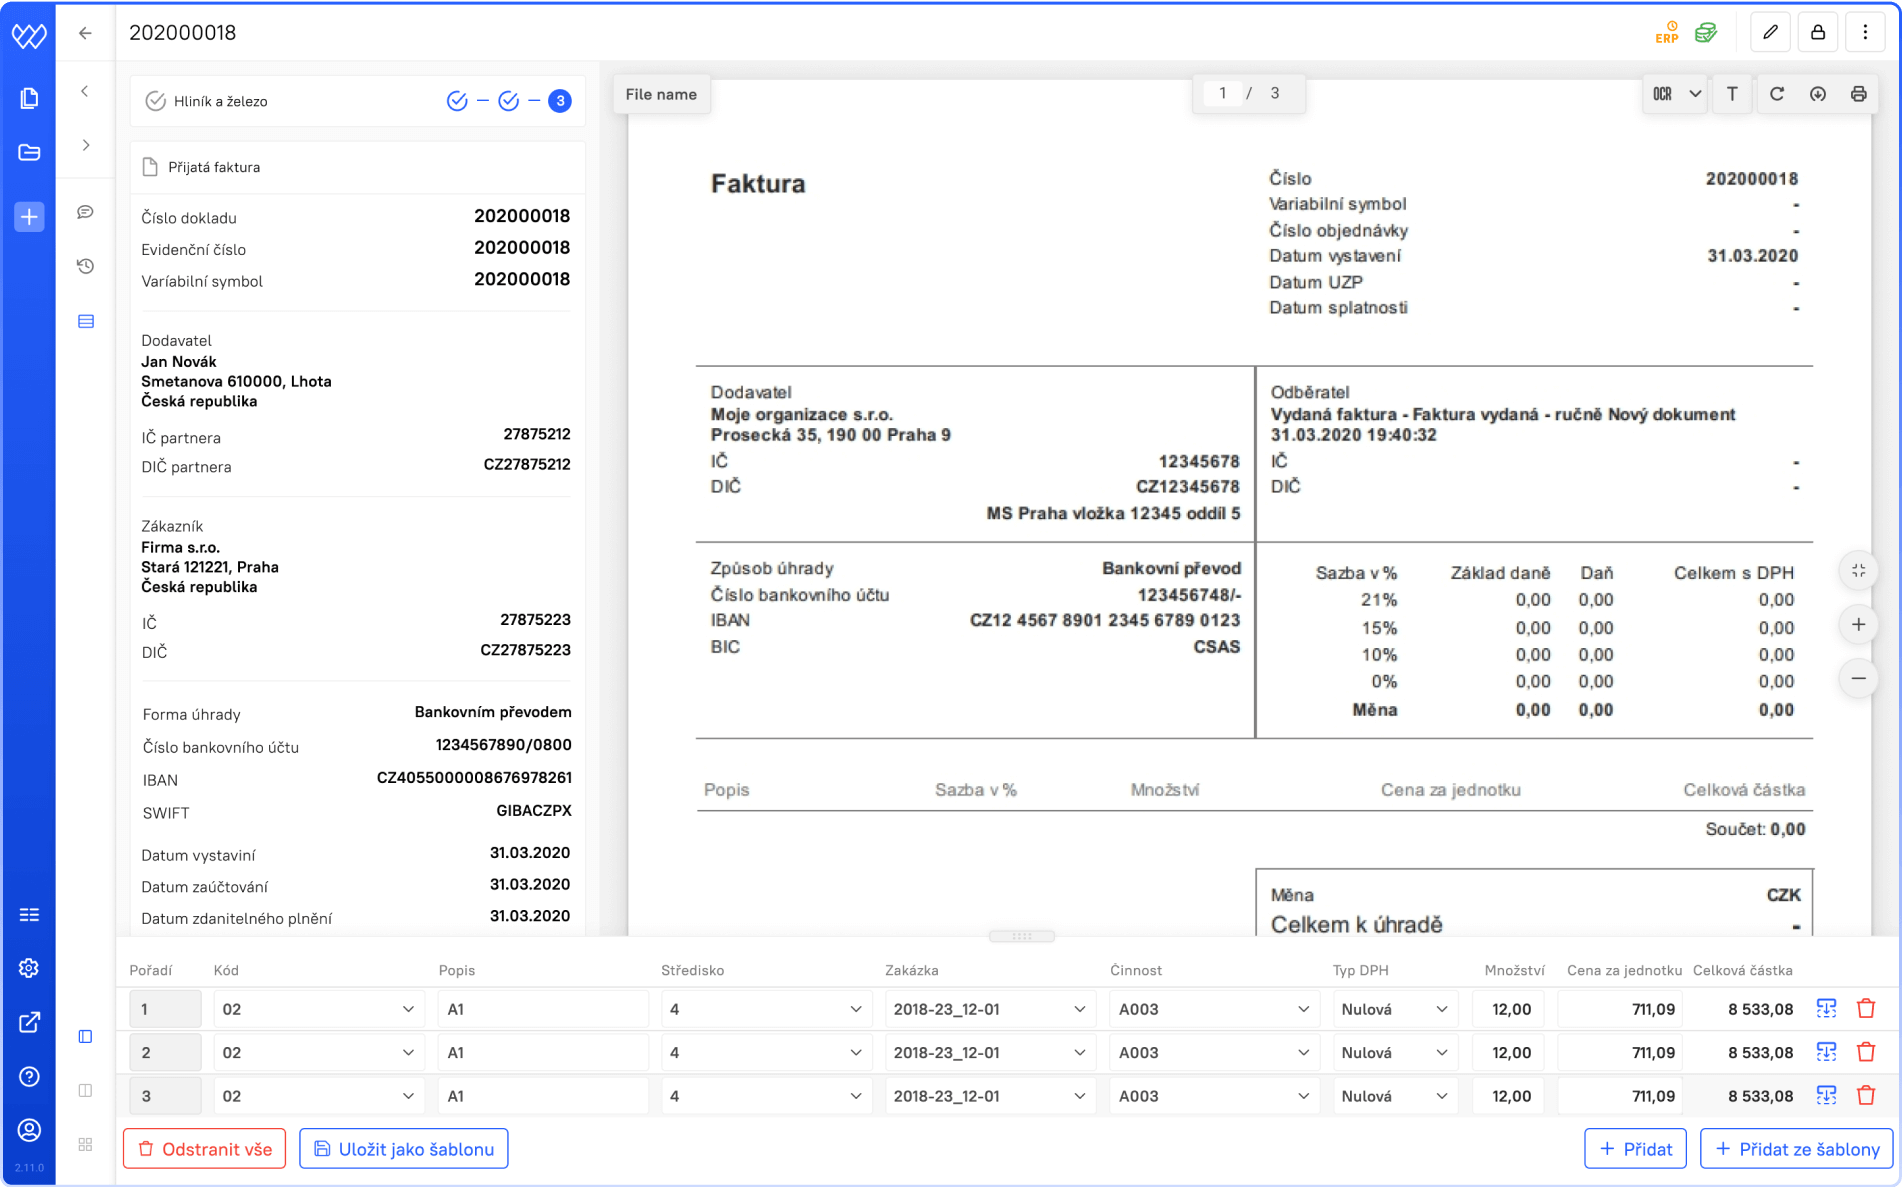Screen dimensions: 1902x1187
Task: Toggle the Hliník a železo check circle
Action: 155,101
